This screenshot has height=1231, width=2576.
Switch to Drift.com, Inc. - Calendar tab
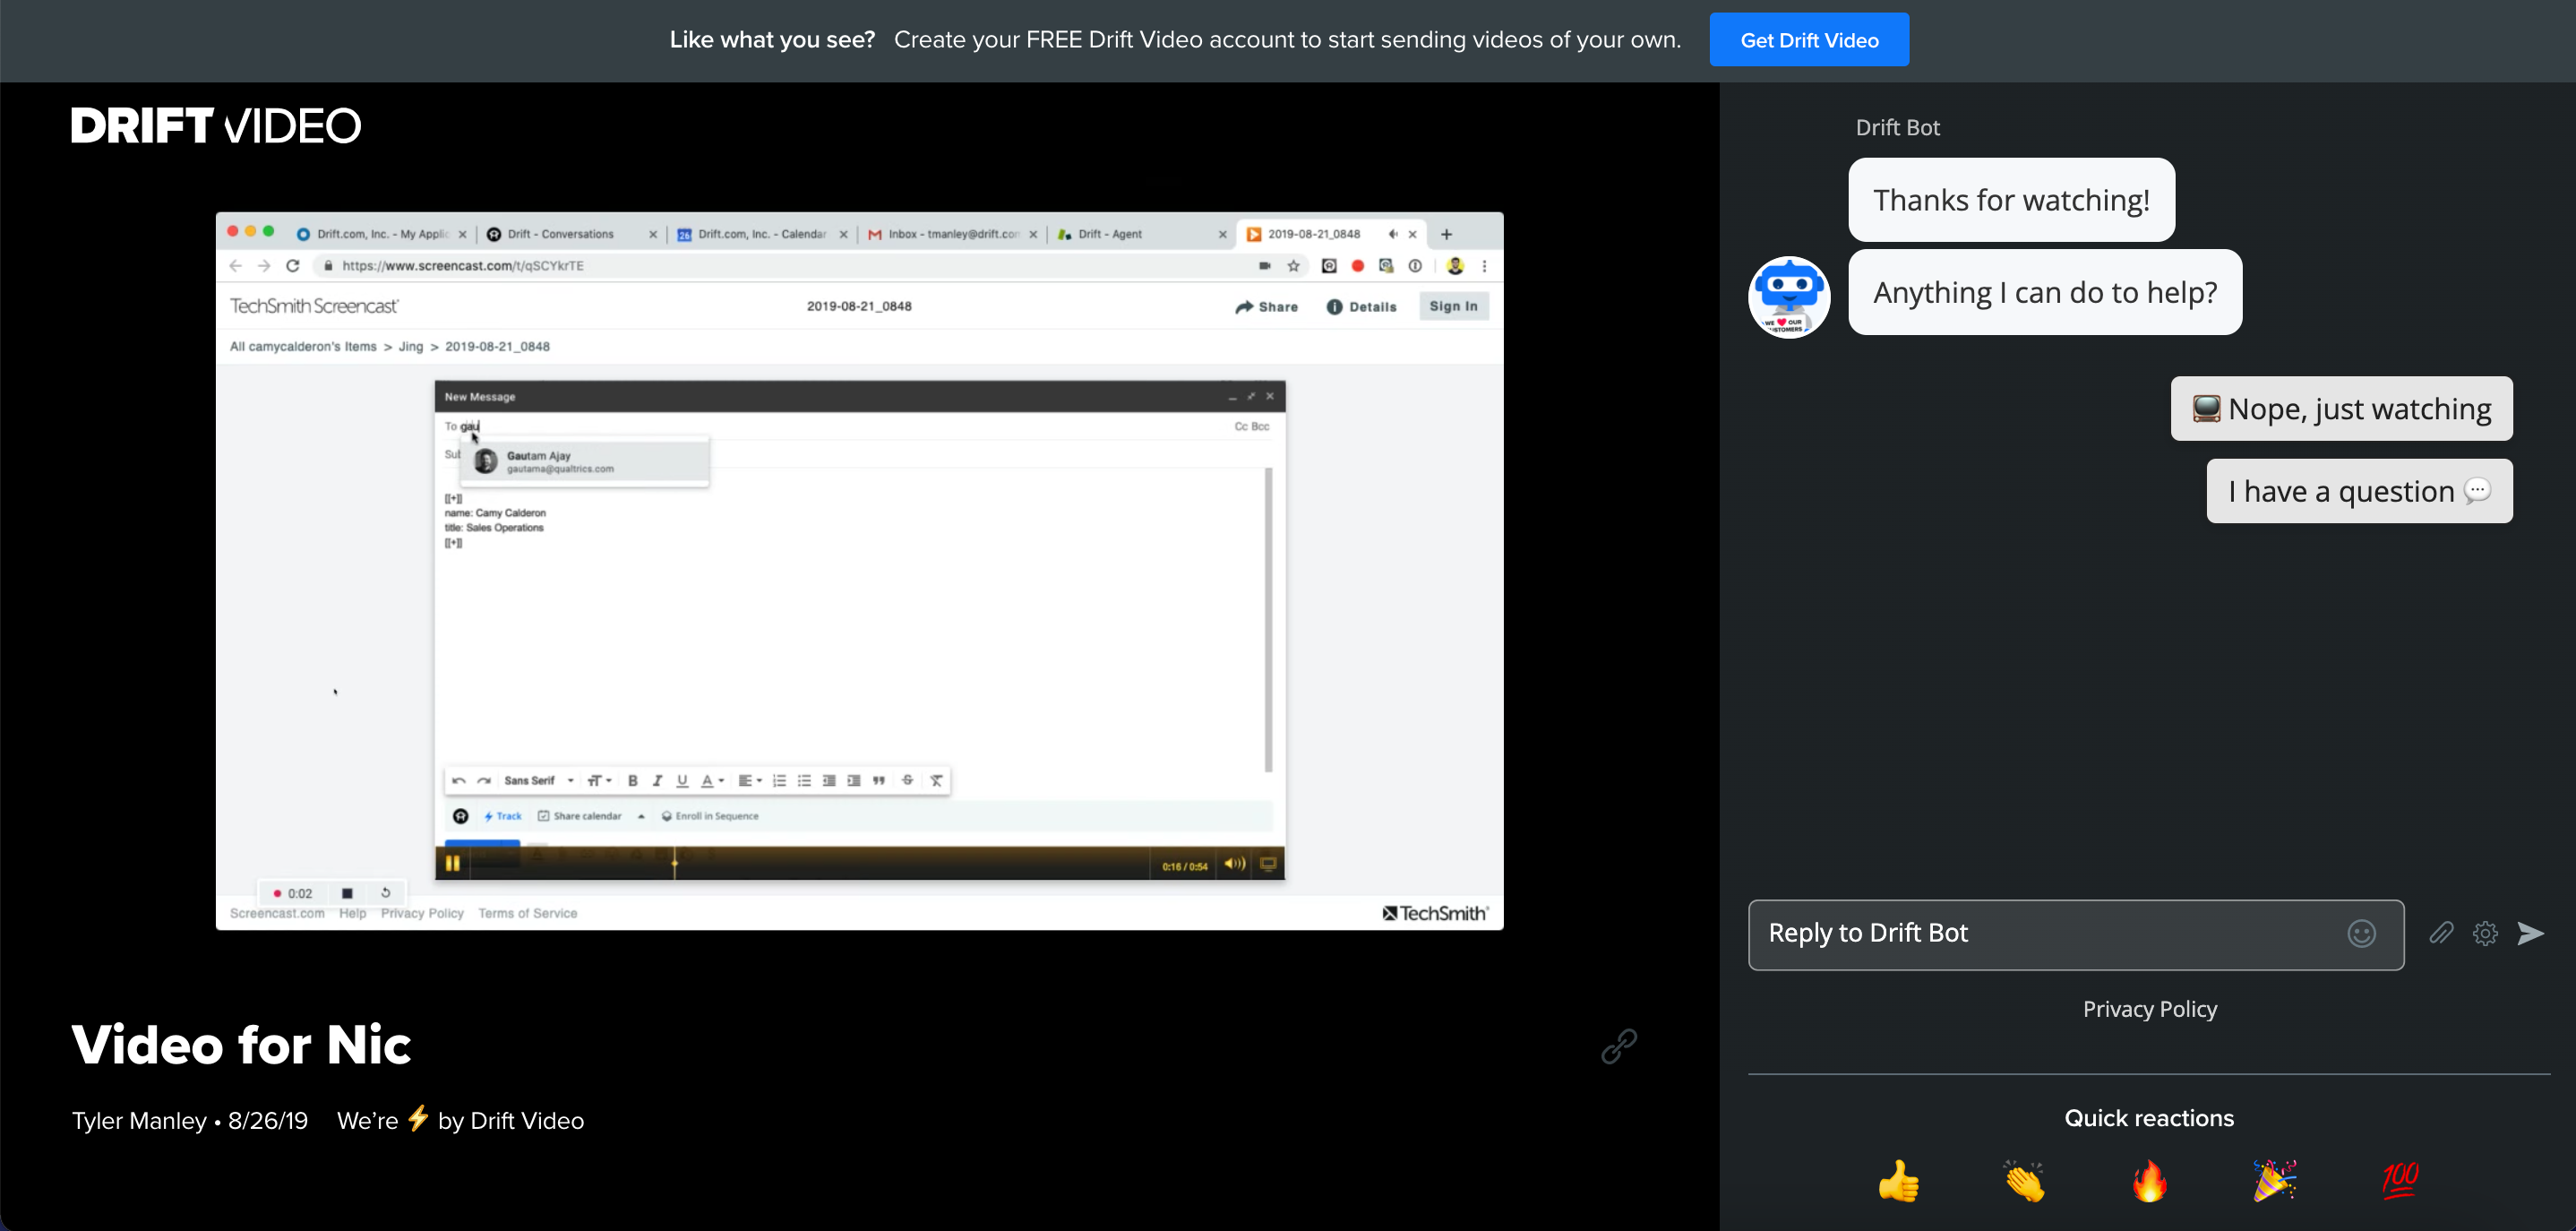[762, 234]
